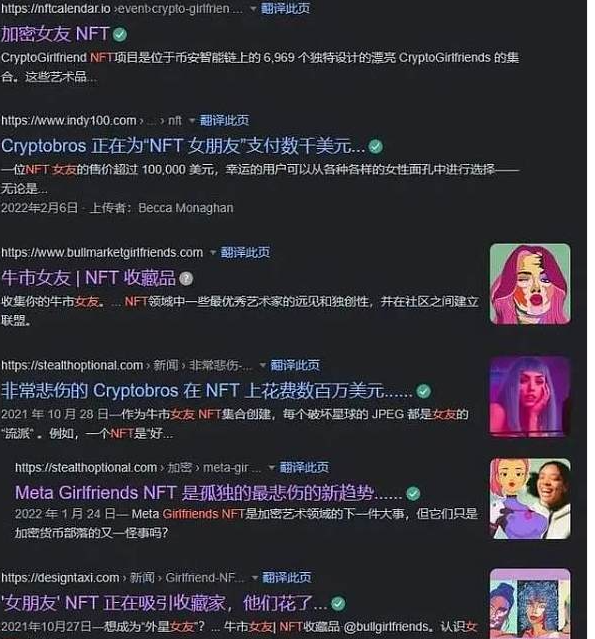This screenshot has height=639, width=595.
Task: Expand dropdown arrow next to nftcalendar.io URL
Action: [x=253, y=8]
